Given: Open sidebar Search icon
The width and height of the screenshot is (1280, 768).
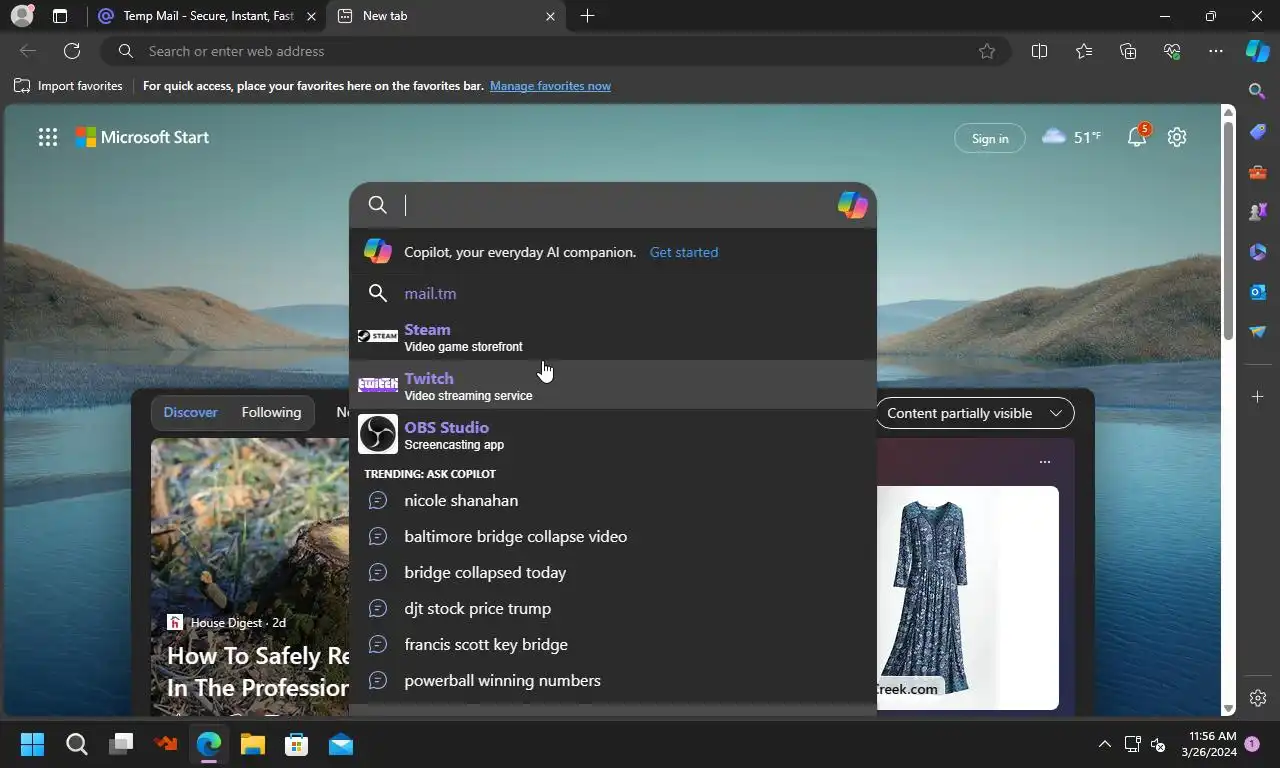Looking at the screenshot, I should (x=1258, y=92).
